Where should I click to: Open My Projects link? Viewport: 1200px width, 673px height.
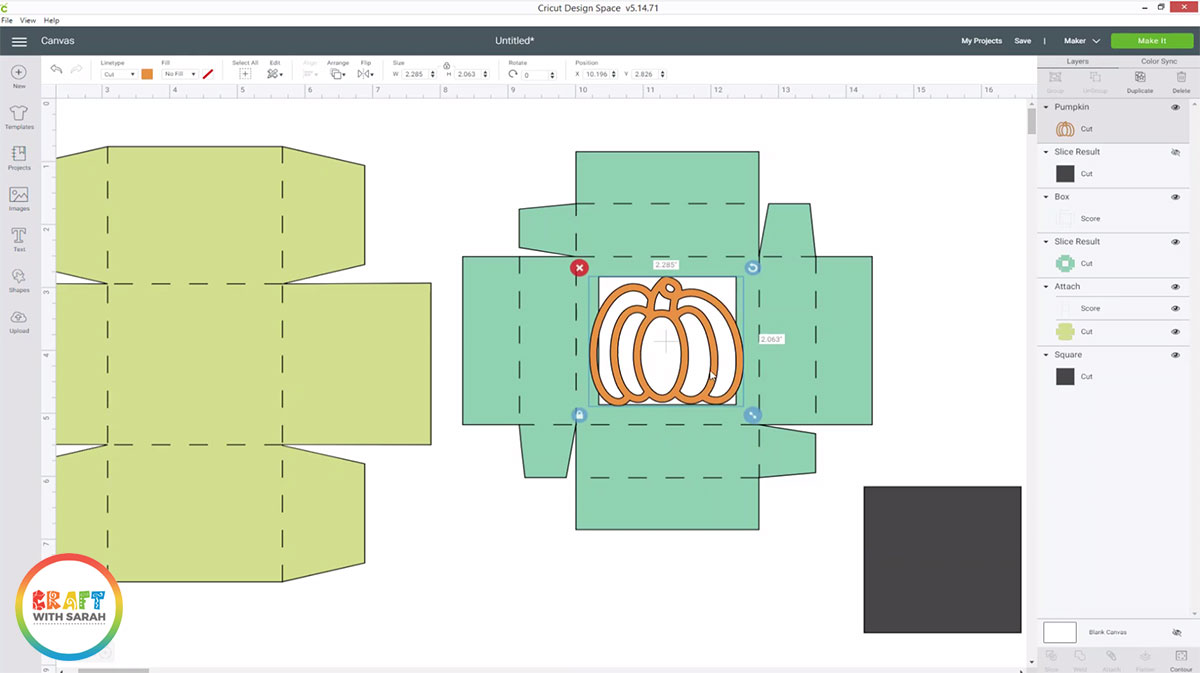(x=981, y=41)
